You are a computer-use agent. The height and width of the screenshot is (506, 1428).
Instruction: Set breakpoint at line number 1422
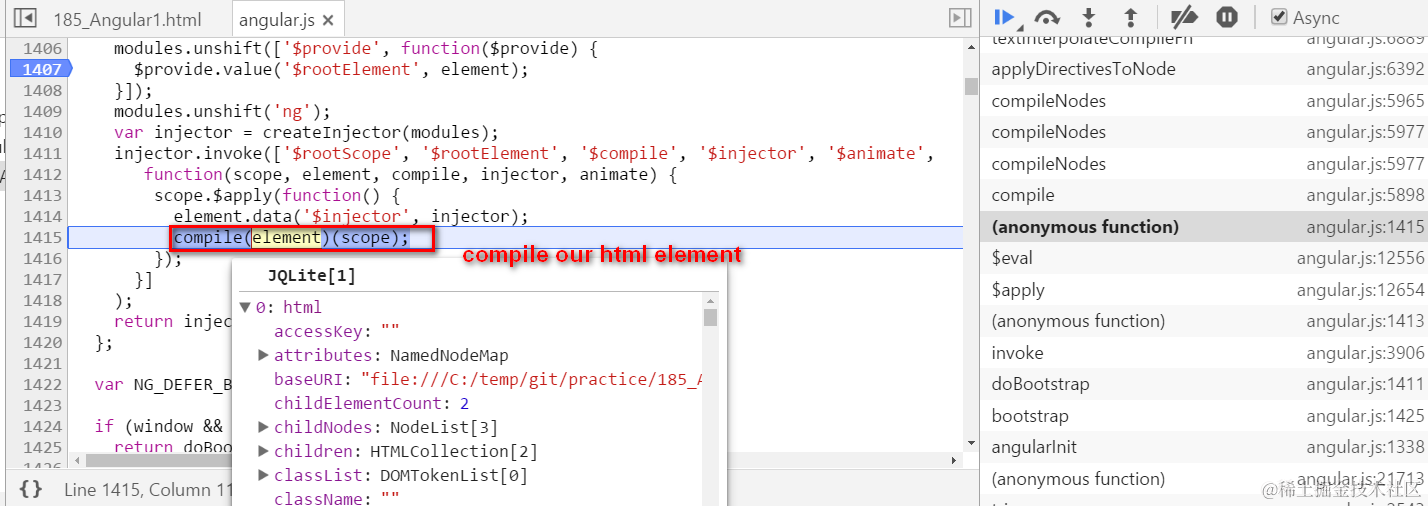point(41,384)
